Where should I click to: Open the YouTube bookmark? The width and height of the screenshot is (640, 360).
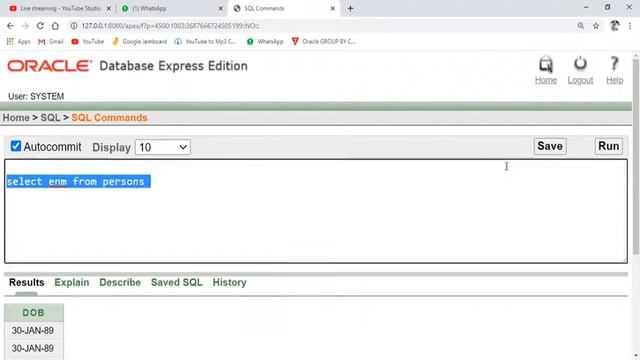pyautogui.click(x=87, y=41)
